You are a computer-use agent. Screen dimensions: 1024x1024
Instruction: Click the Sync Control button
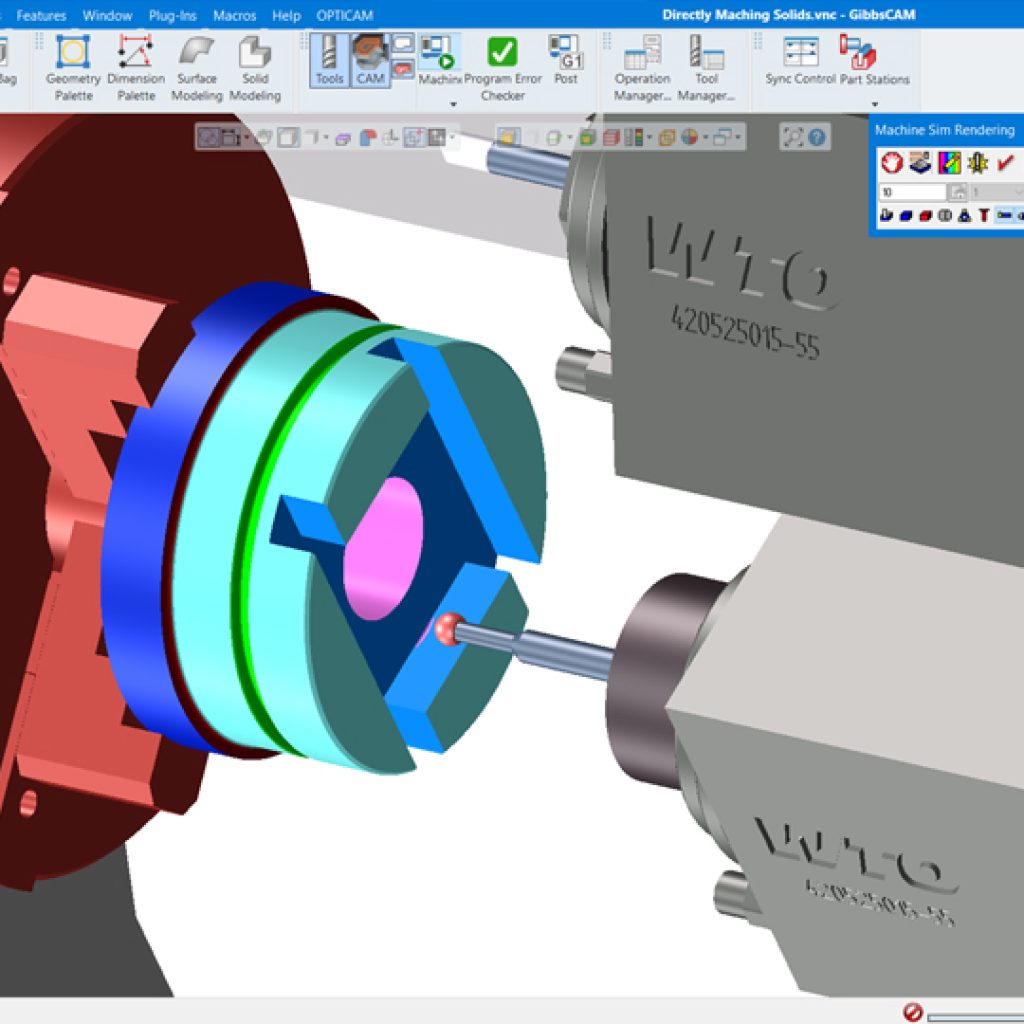(800, 60)
